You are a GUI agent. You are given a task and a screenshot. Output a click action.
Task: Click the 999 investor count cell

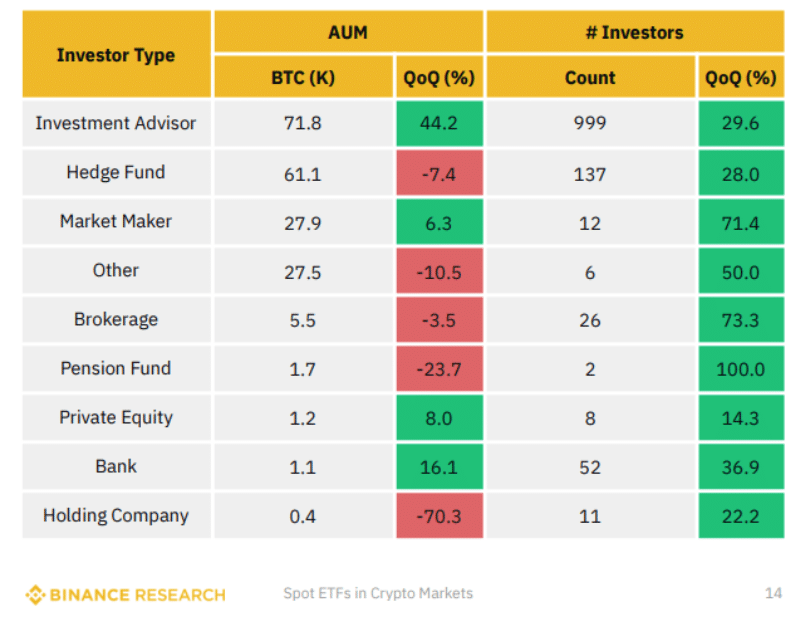(590, 124)
